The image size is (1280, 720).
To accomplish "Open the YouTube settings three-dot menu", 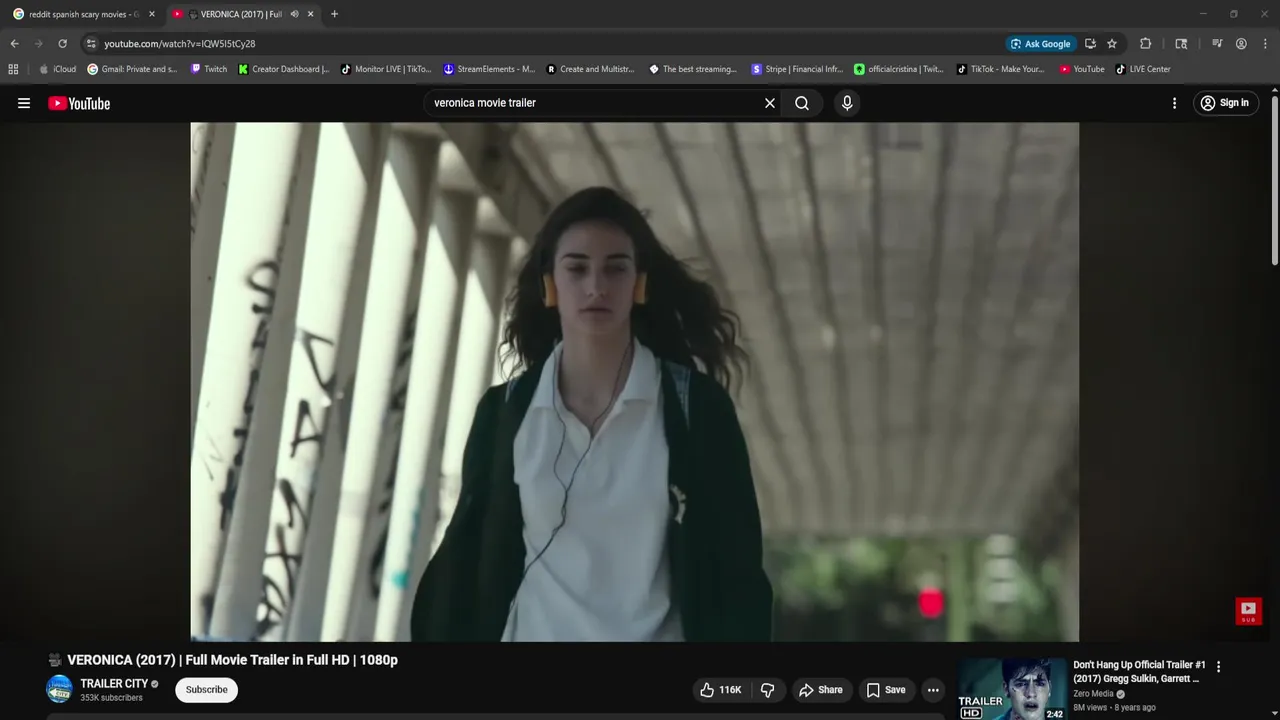I will tap(1174, 103).
